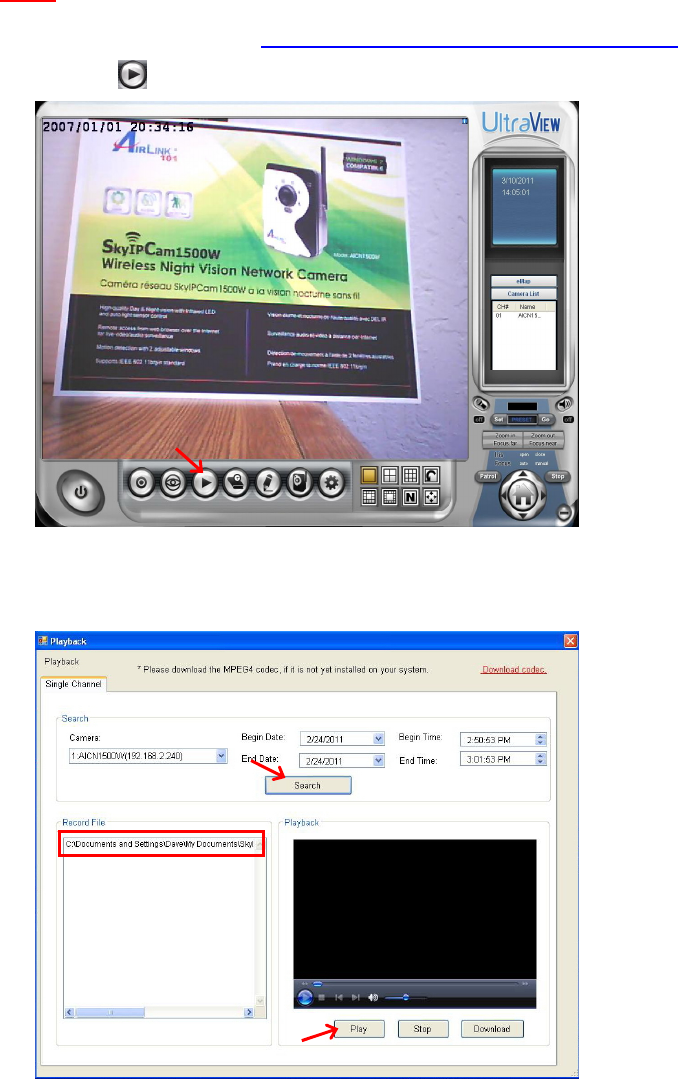Click the play icon in the document text
The height and width of the screenshot is (1079, 678).
pos(132,74)
